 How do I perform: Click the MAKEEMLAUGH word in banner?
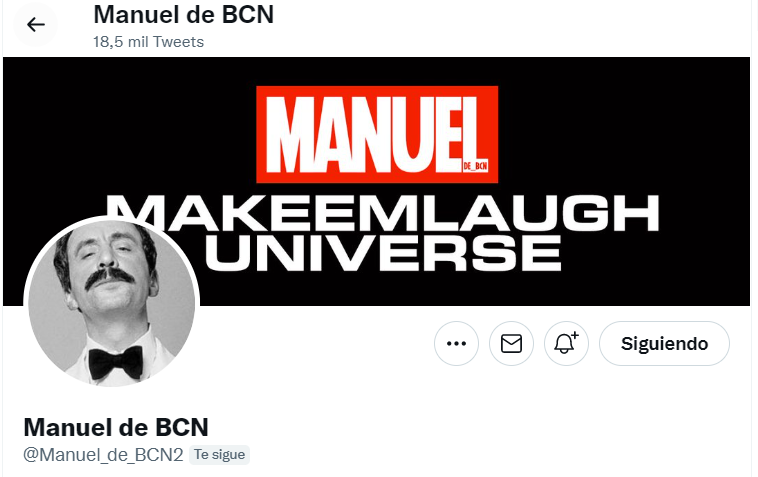[x=382, y=213]
